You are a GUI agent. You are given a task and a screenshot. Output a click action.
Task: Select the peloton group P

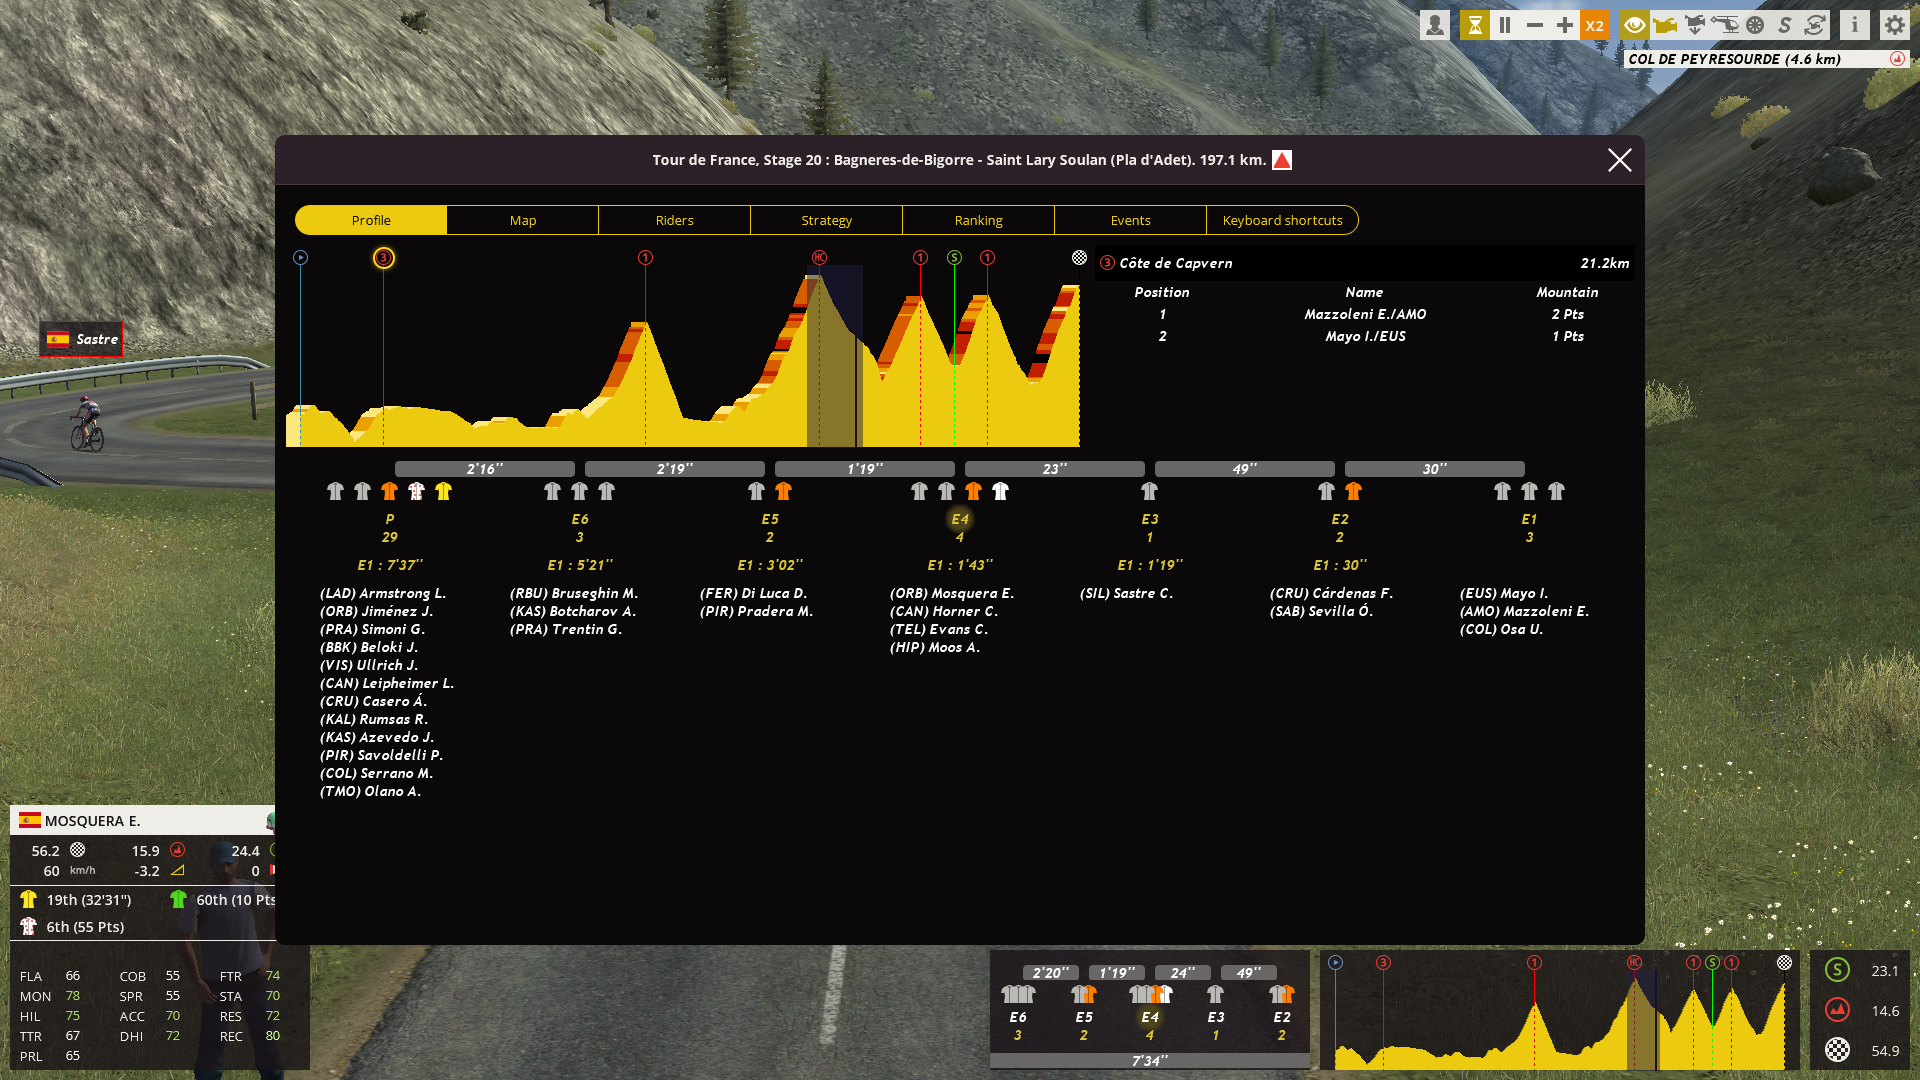click(390, 519)
